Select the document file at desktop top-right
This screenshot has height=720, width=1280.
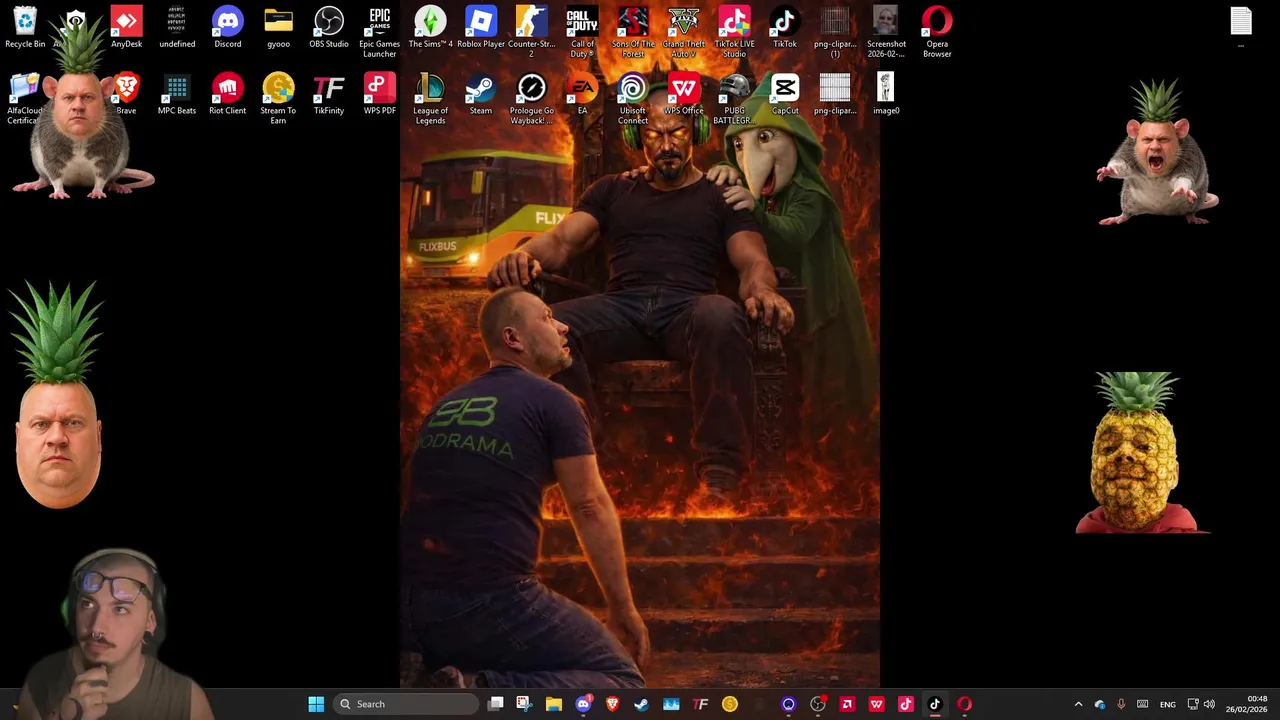[1241, 27]
